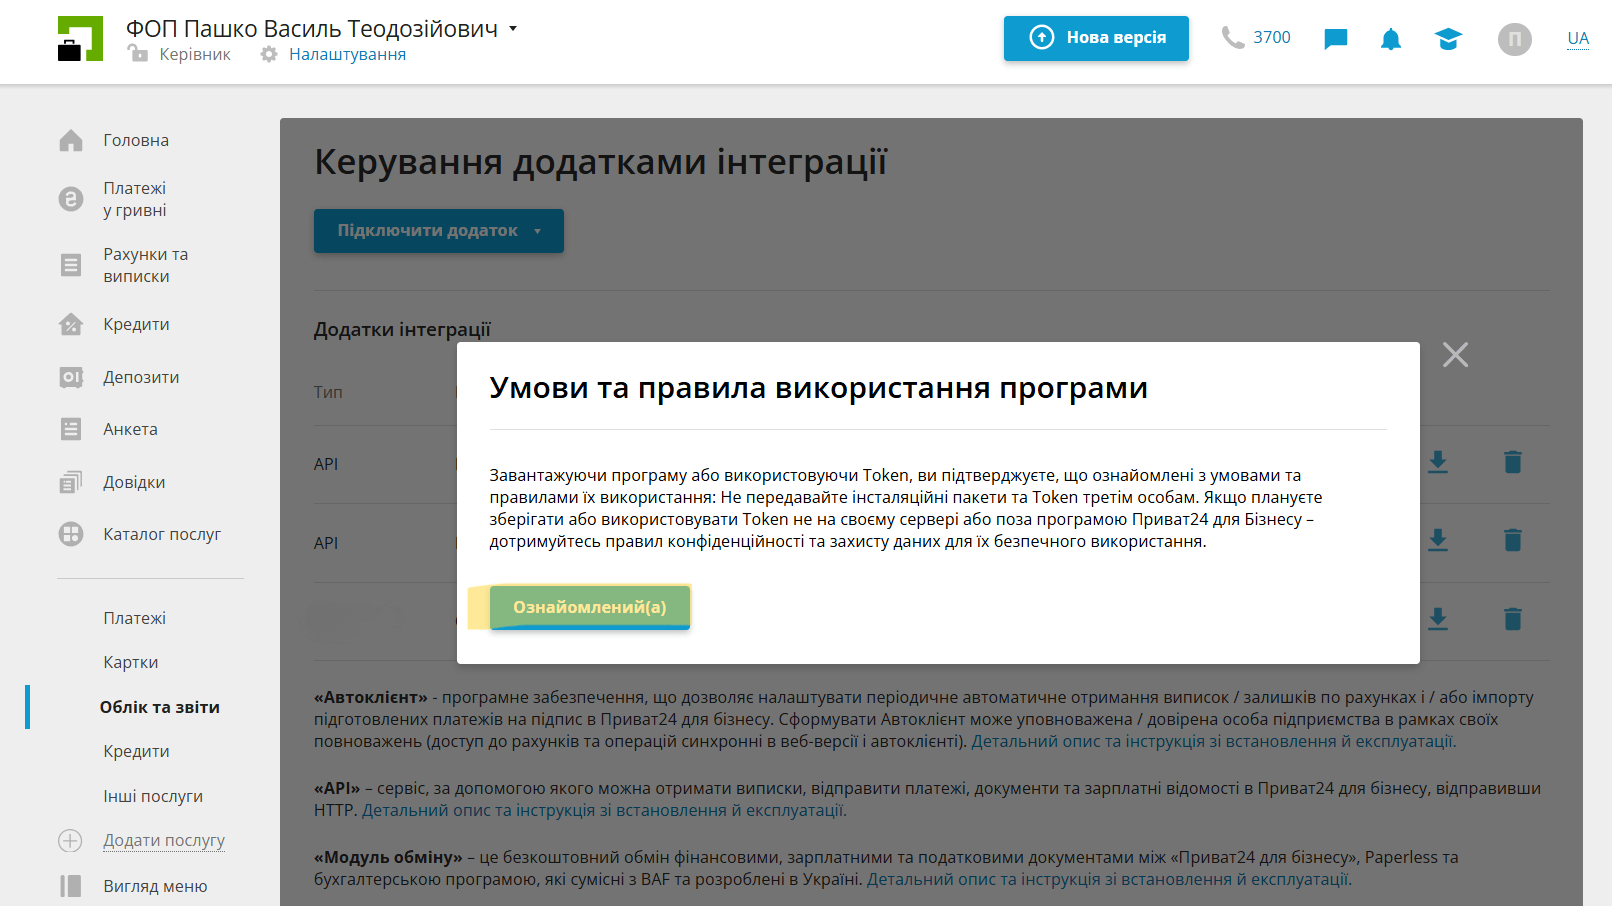Screen dimensions: 1612x906
Task: Click documents icon beside Довідки
Action: coord(71,482)
